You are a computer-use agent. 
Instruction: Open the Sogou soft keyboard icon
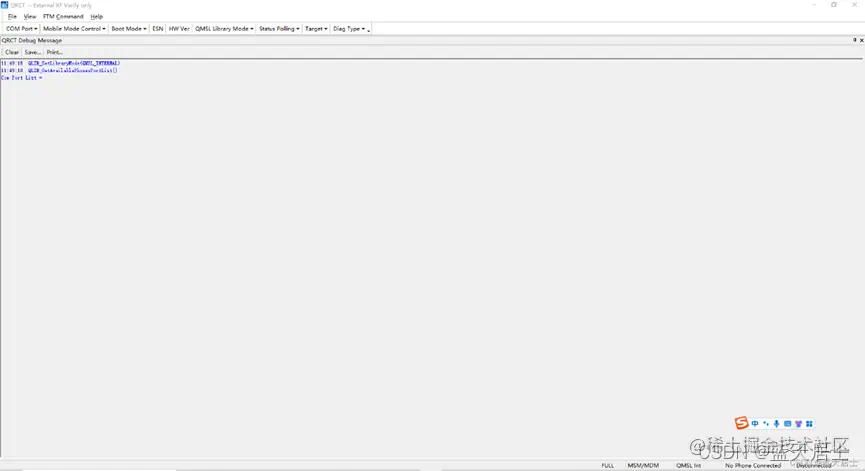click(x=787, y=424)
